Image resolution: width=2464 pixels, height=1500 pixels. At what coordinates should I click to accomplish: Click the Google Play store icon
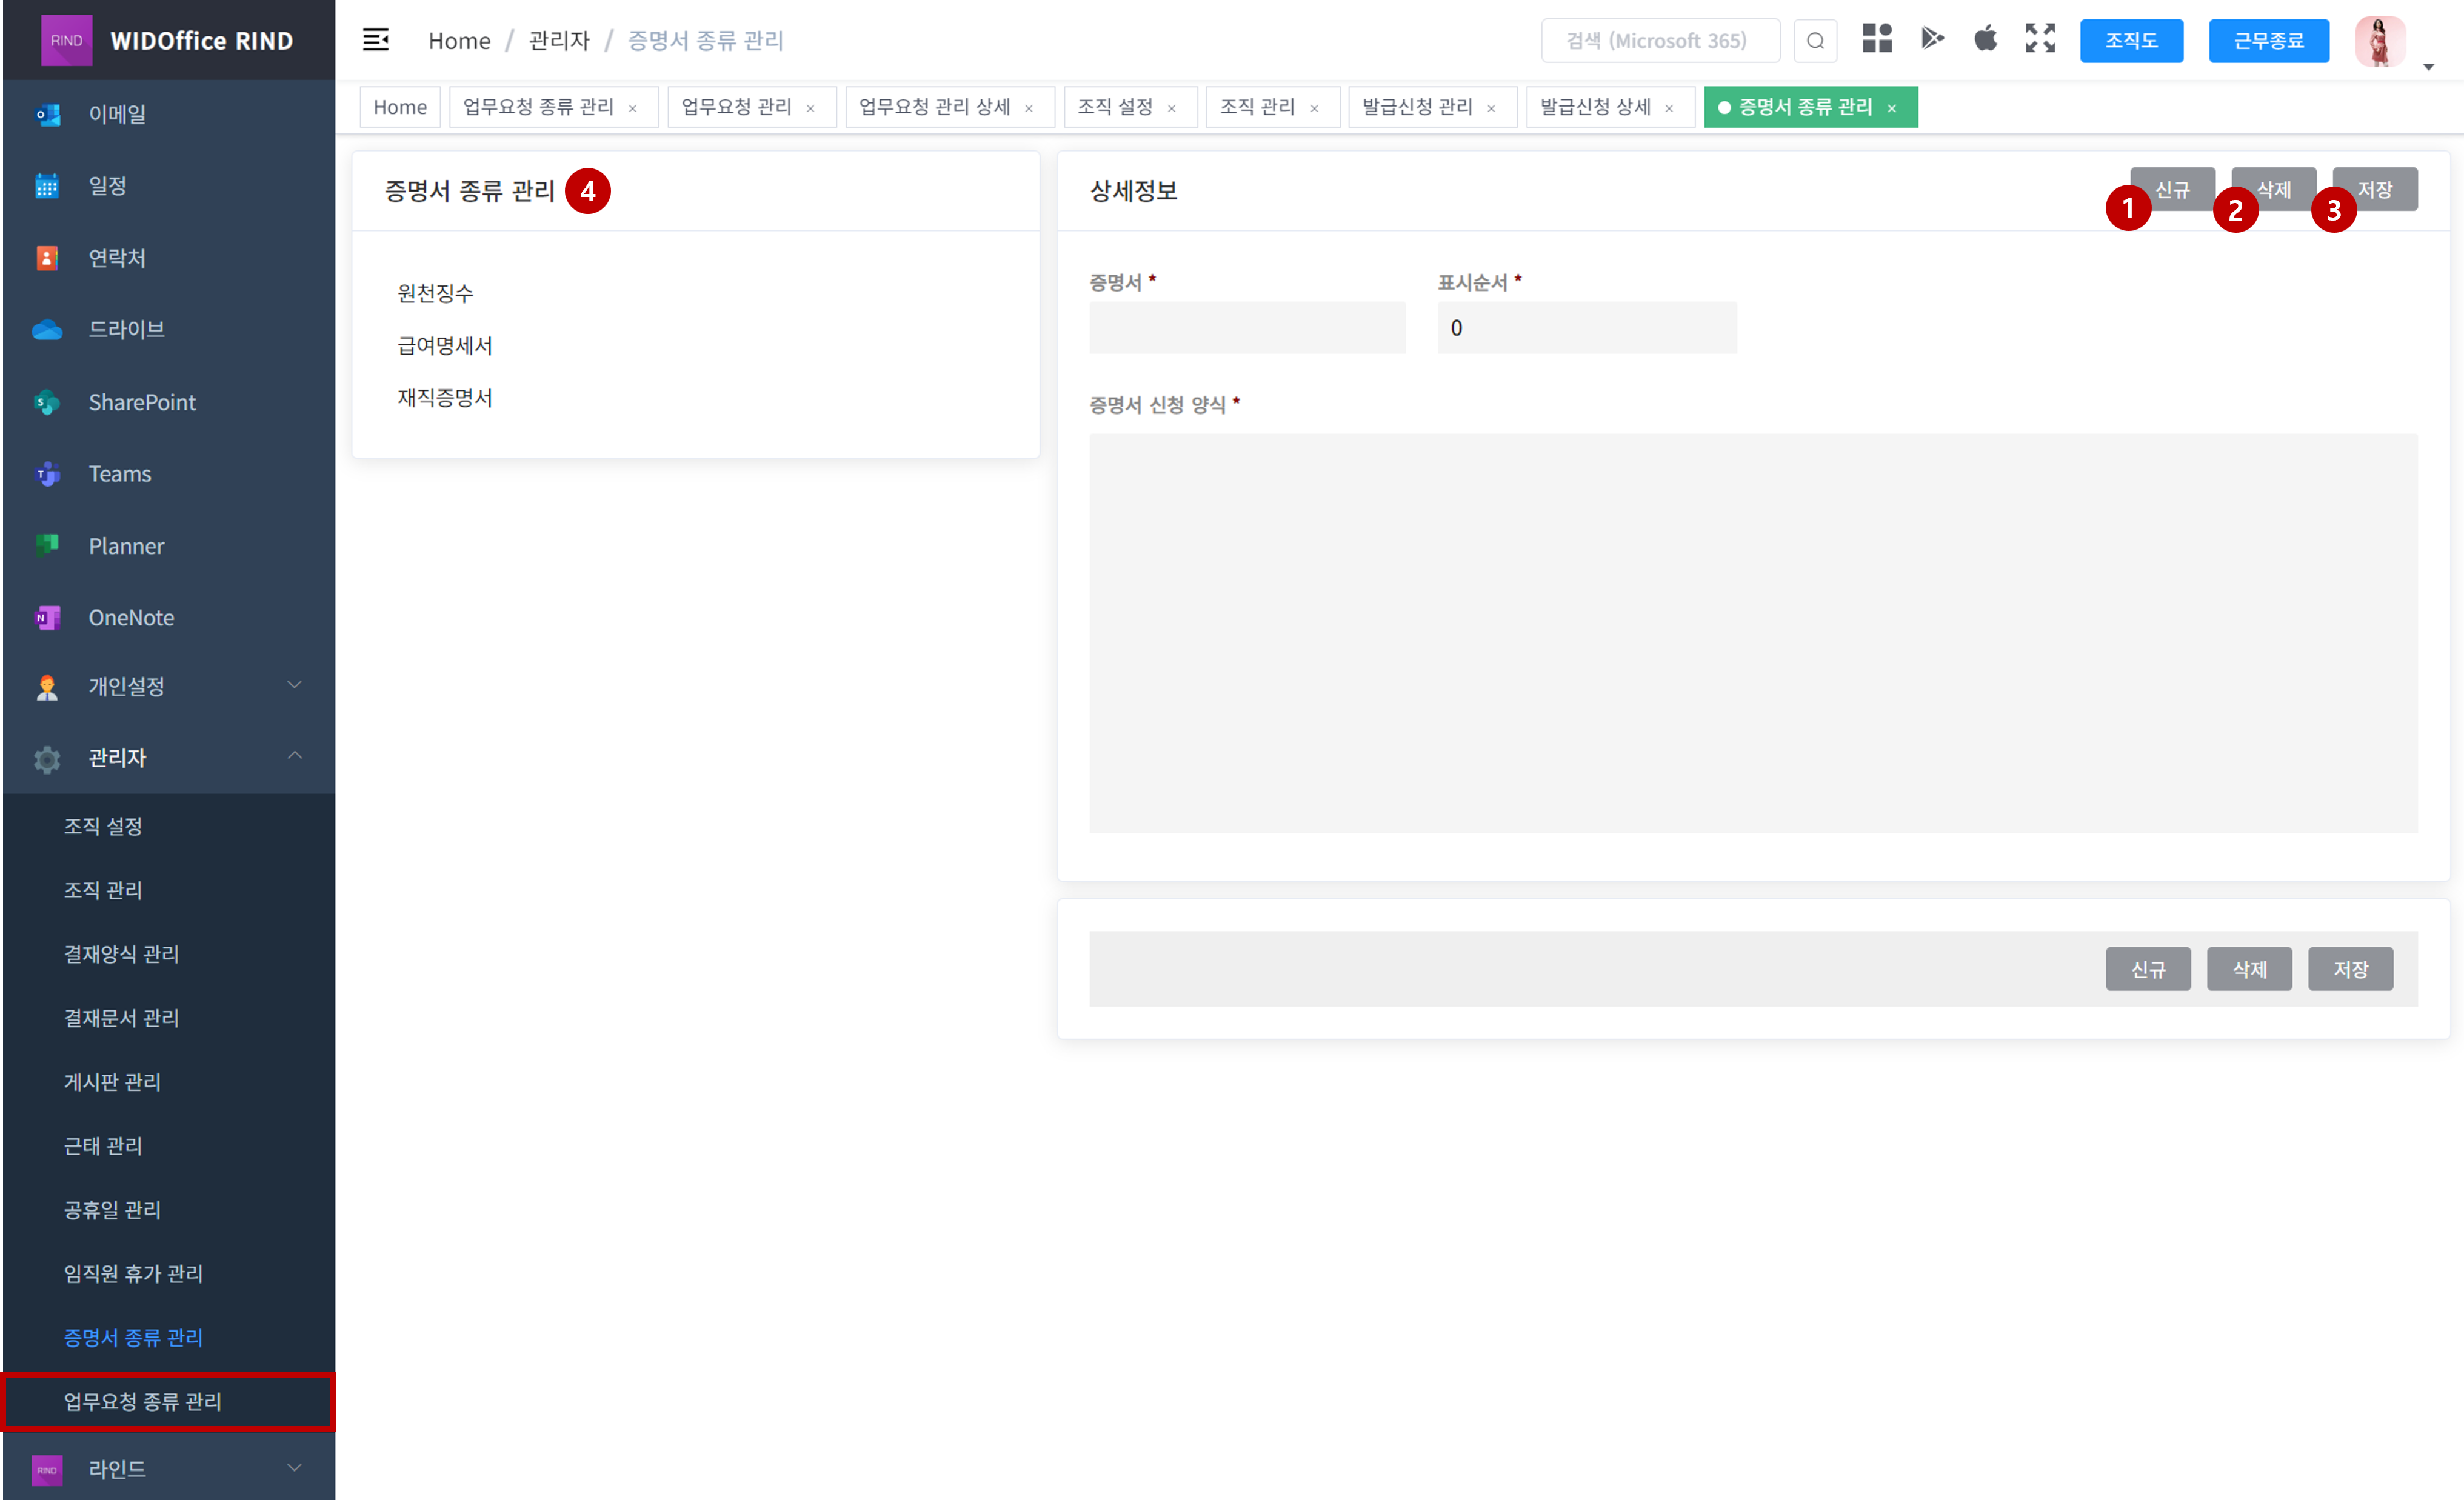coord(1932,39)
